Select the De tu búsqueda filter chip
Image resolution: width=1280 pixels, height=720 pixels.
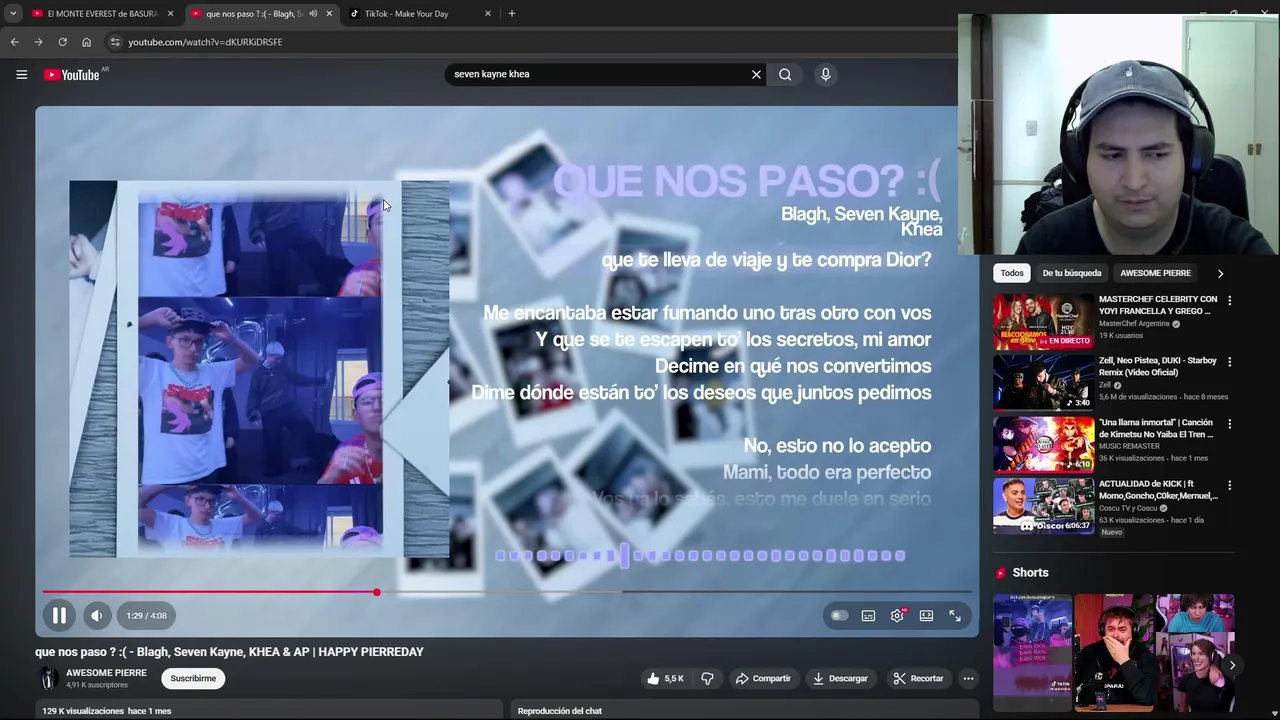click(x=1071, y=273)
